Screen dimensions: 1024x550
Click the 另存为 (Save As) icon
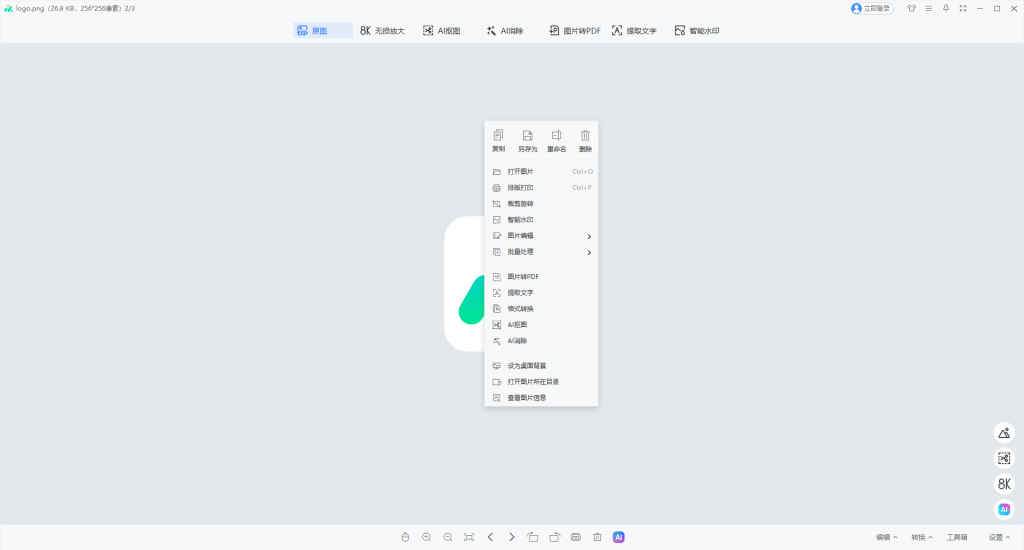(527, 140)
